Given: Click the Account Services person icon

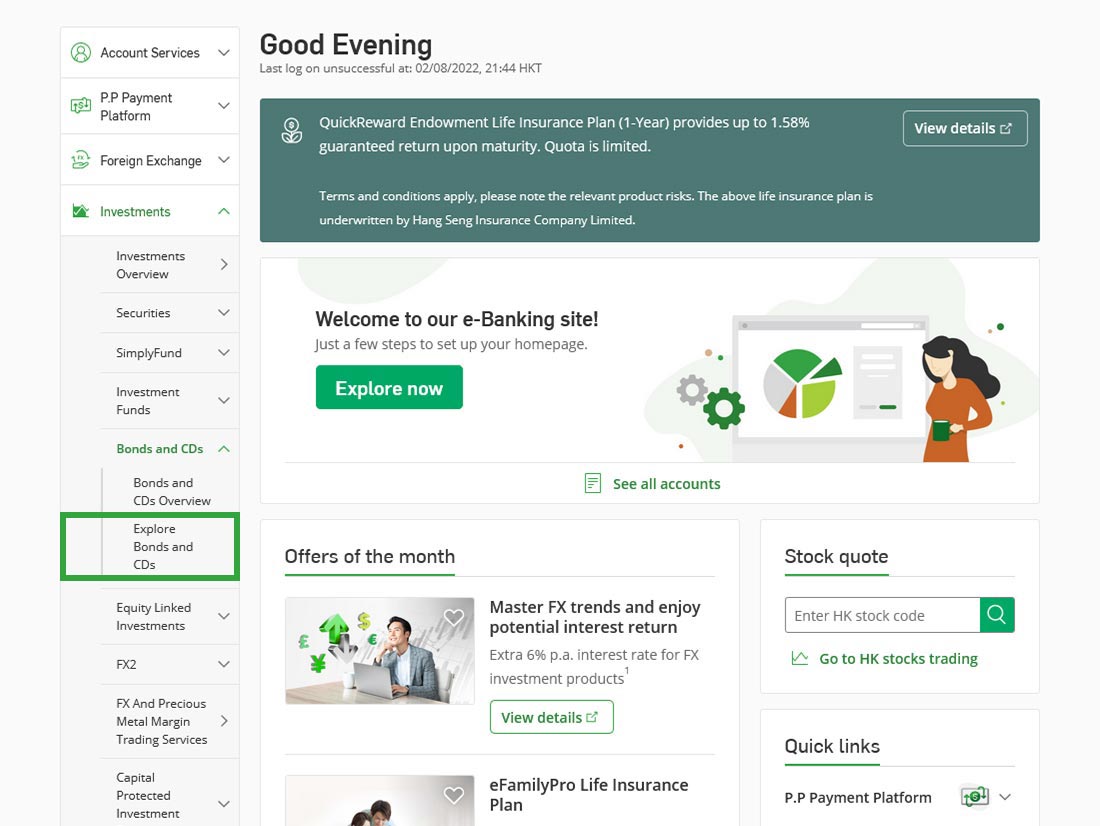Looking at the screenshot, I should coord(81,53).
